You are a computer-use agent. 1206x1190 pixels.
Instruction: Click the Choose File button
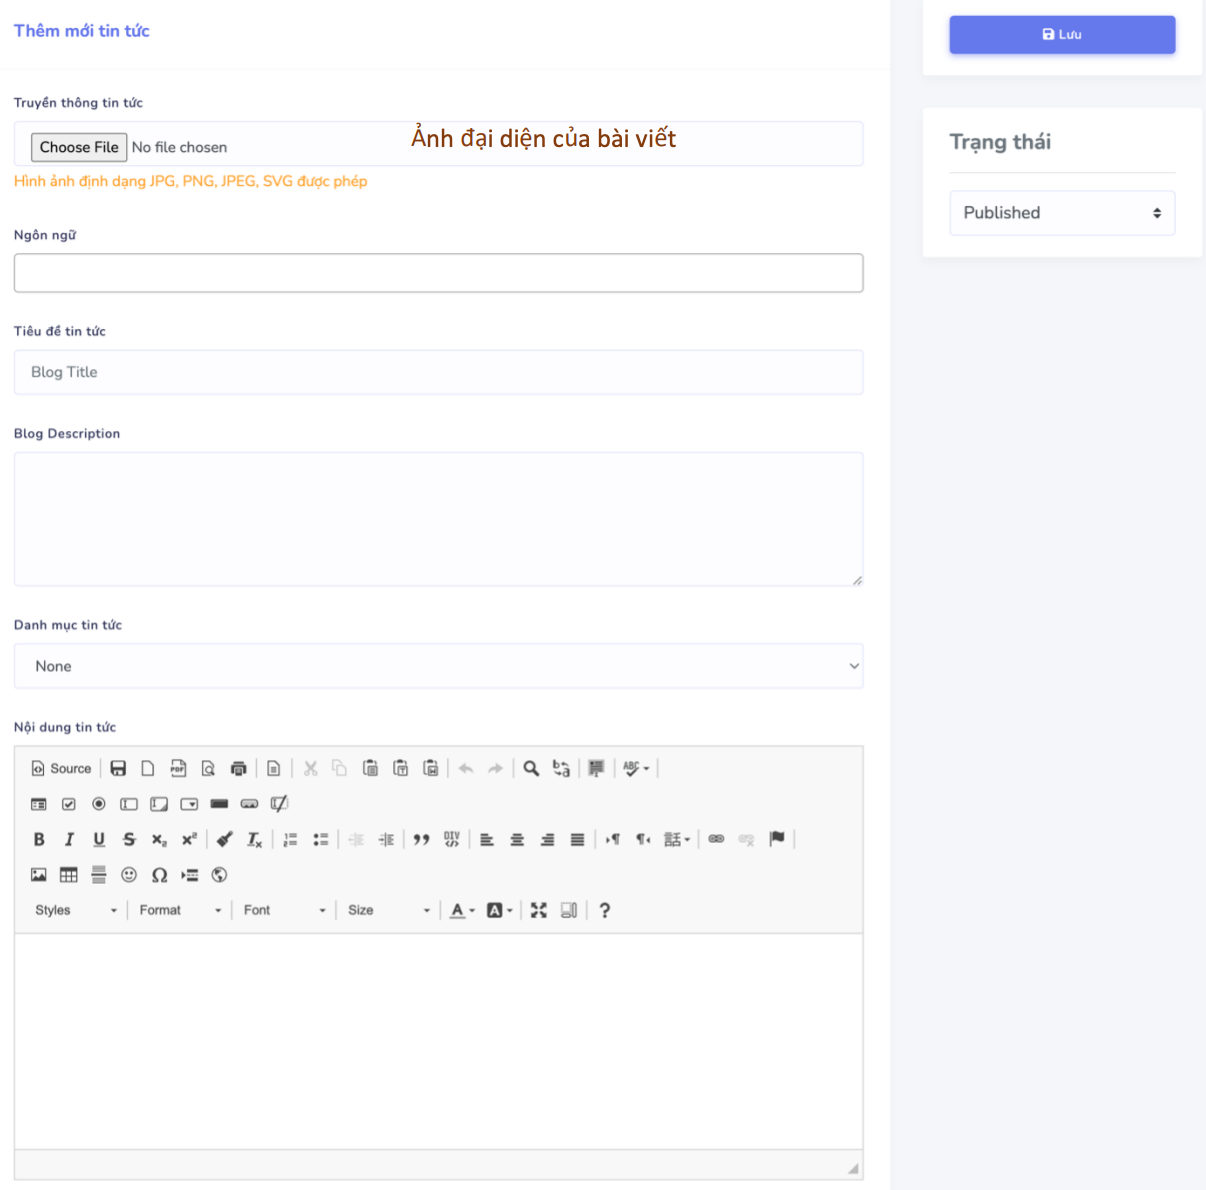(79, 147)
